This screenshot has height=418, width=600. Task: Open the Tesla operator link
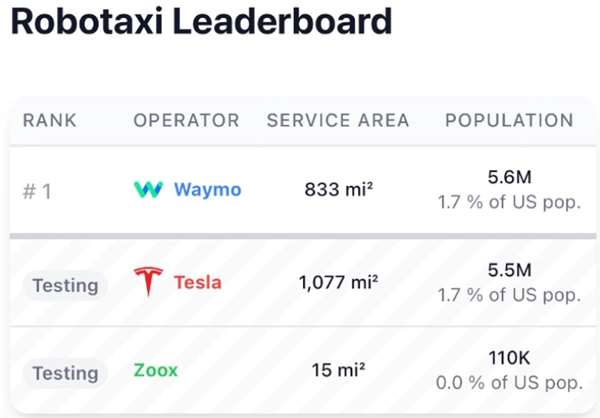(198, 282)
